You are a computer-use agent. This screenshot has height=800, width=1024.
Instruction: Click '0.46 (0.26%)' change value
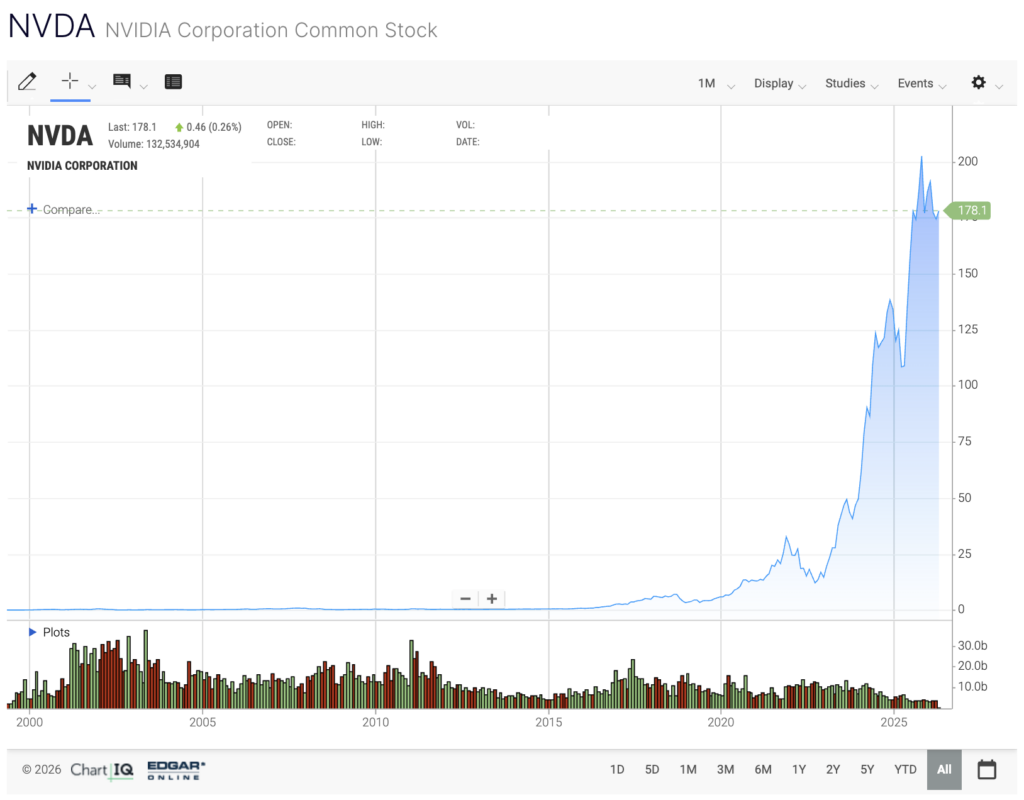tap(214, 127)
